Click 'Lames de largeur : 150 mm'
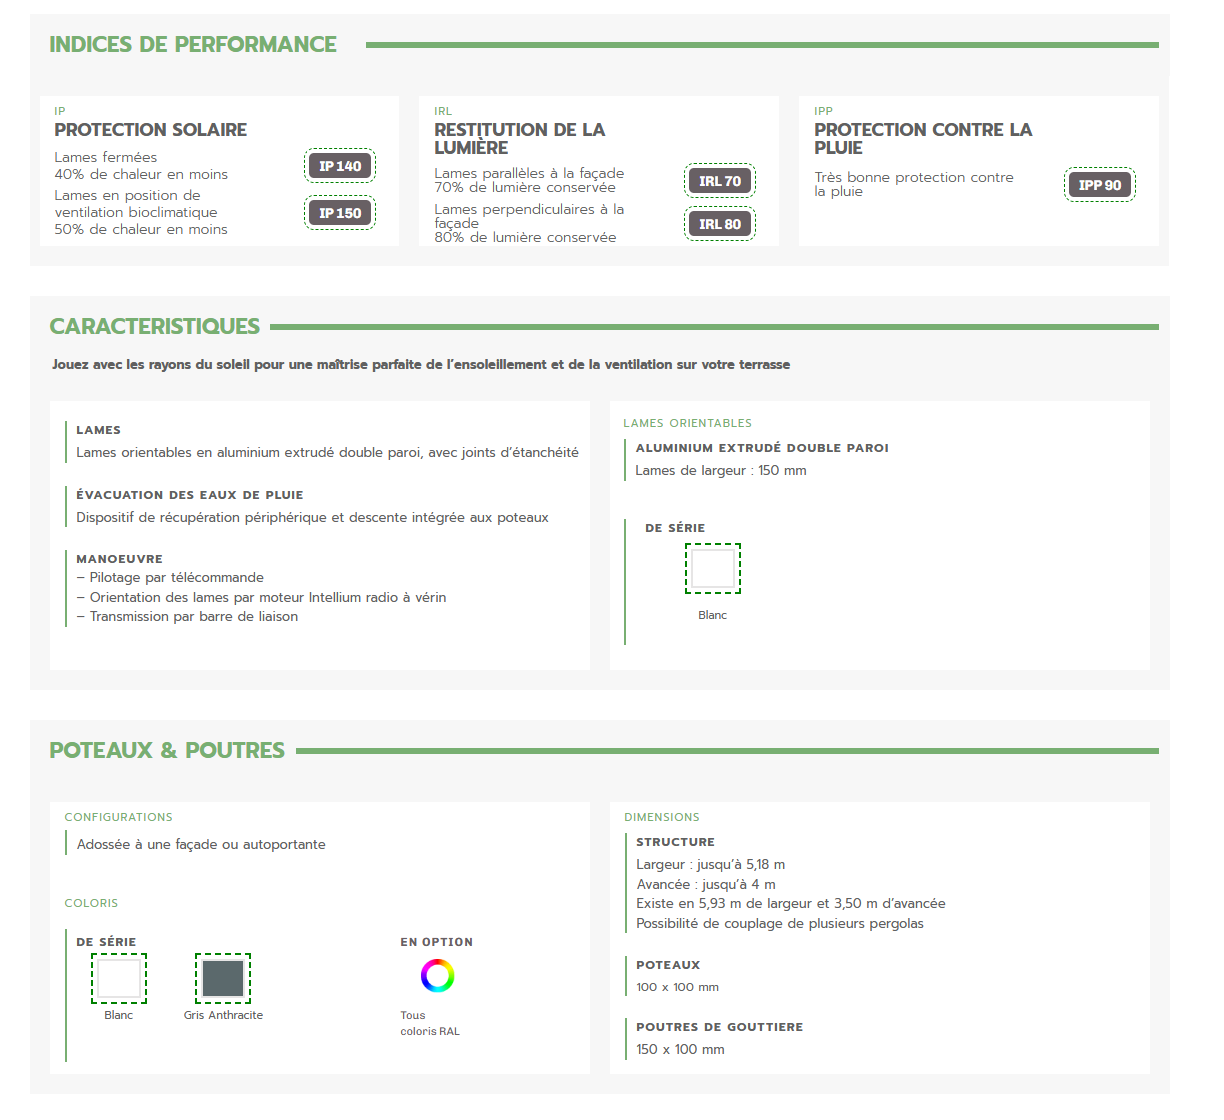The width and height of the screenshot is (1224, 1120). tap(721, 471)
